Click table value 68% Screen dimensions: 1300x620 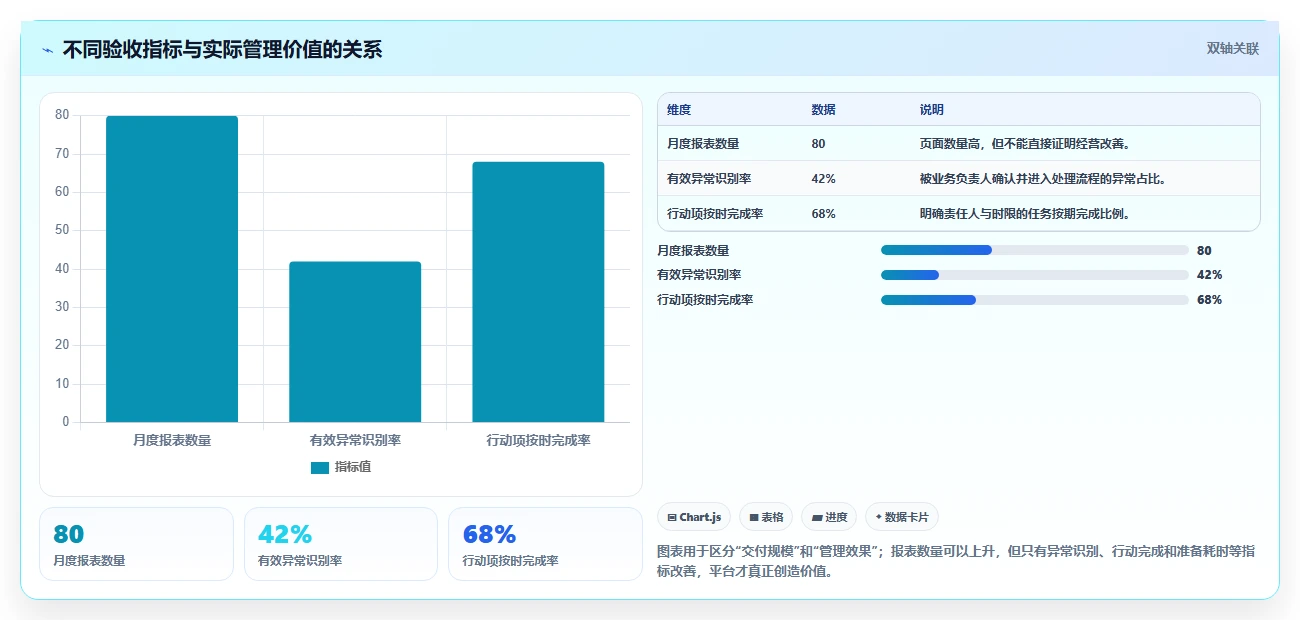click(824, 214)
